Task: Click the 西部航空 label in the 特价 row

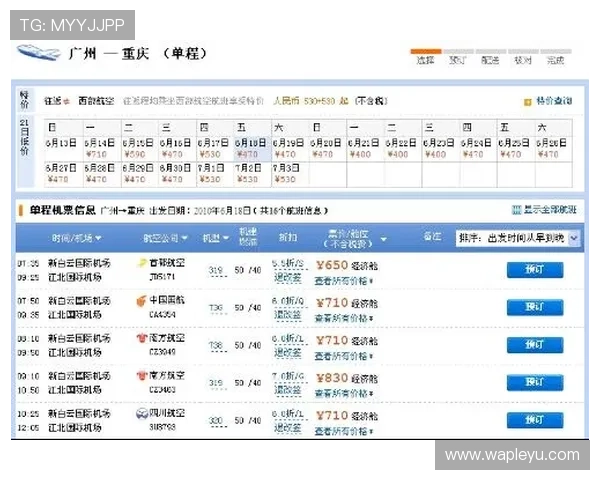Action: pyautogui.click(x=96, y=101)
